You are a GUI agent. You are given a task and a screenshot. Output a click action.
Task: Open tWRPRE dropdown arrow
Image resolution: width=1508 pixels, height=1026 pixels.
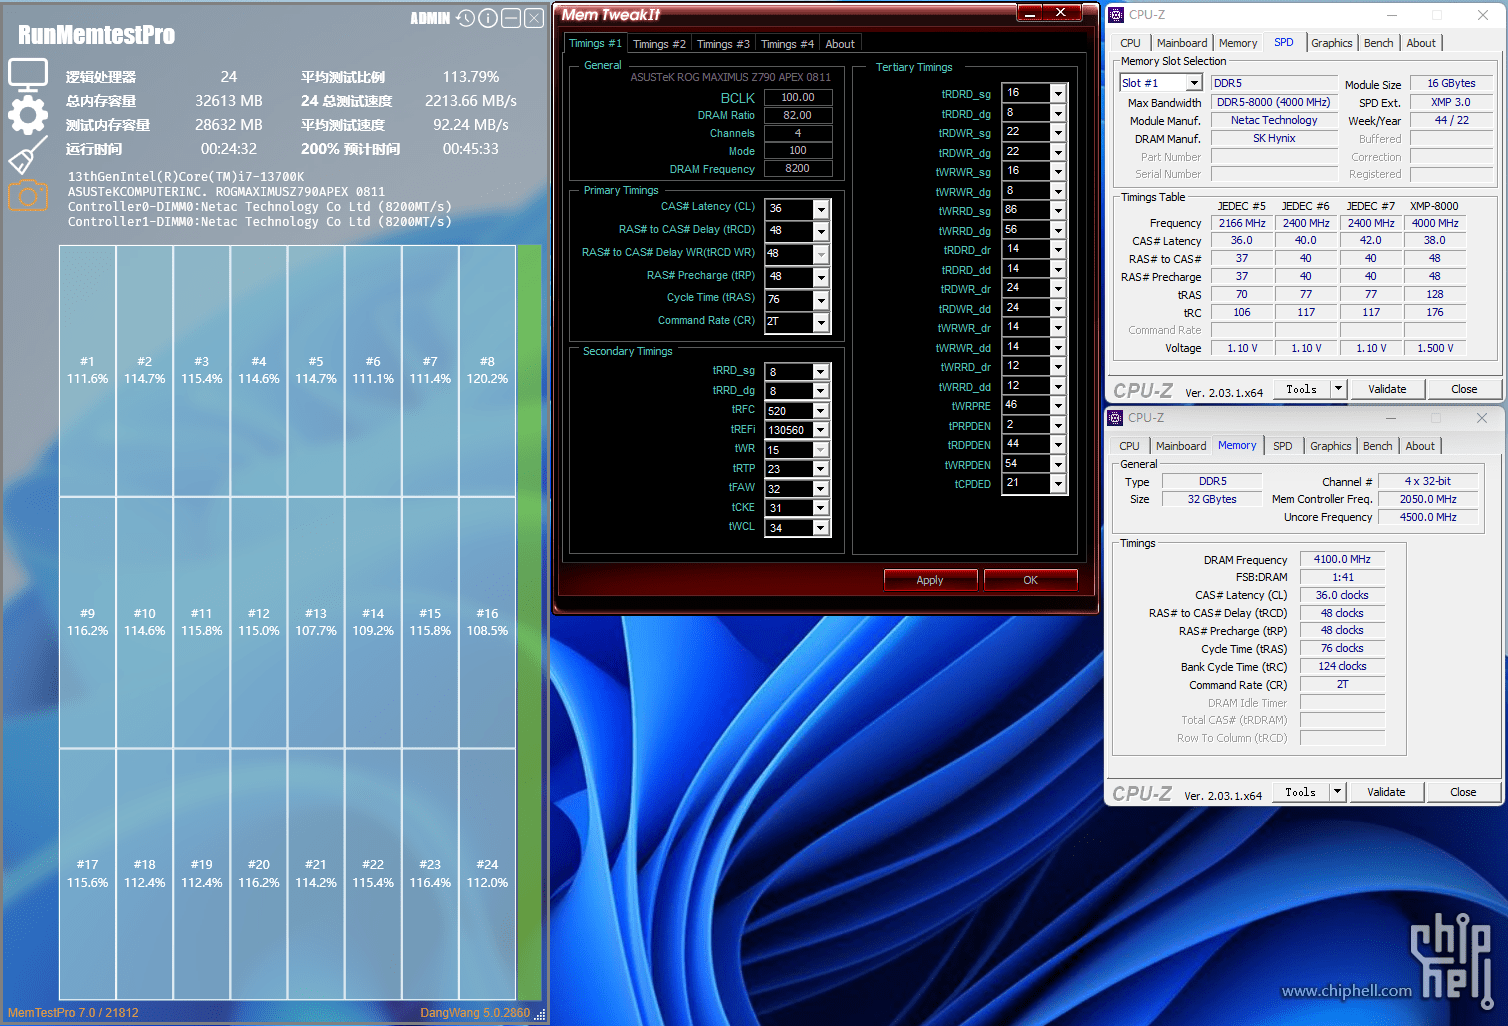[x=1058, y=405]
